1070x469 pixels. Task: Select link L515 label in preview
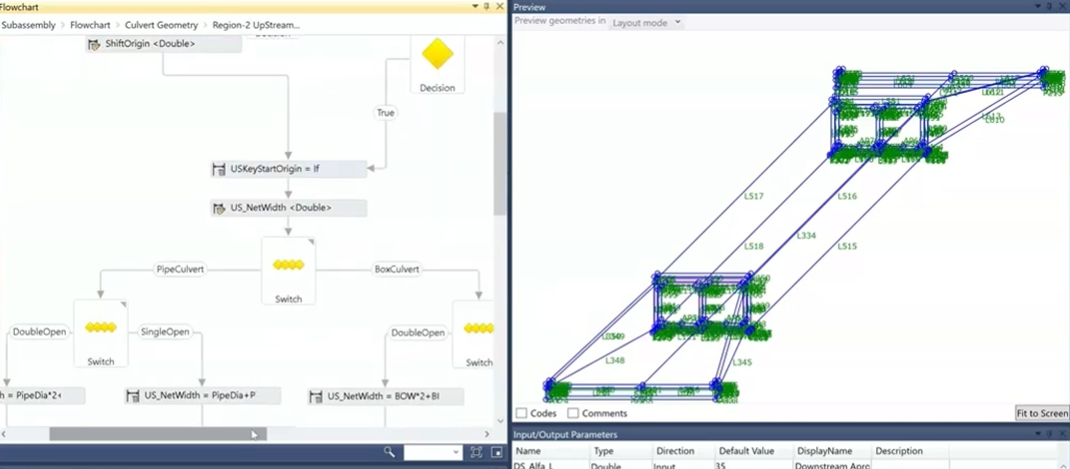click(x=847, y=246)
